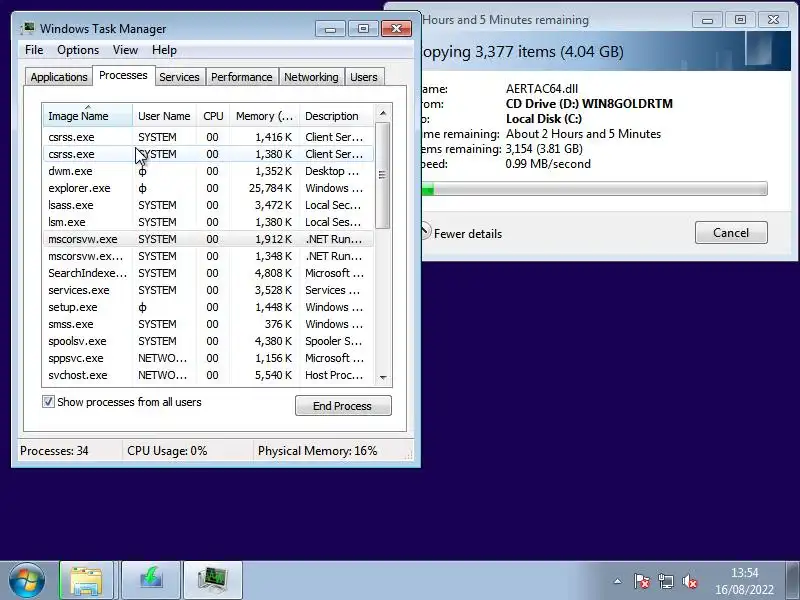Open the Options menu
This screenshot has height=600, width=800.
pos(78,50)
